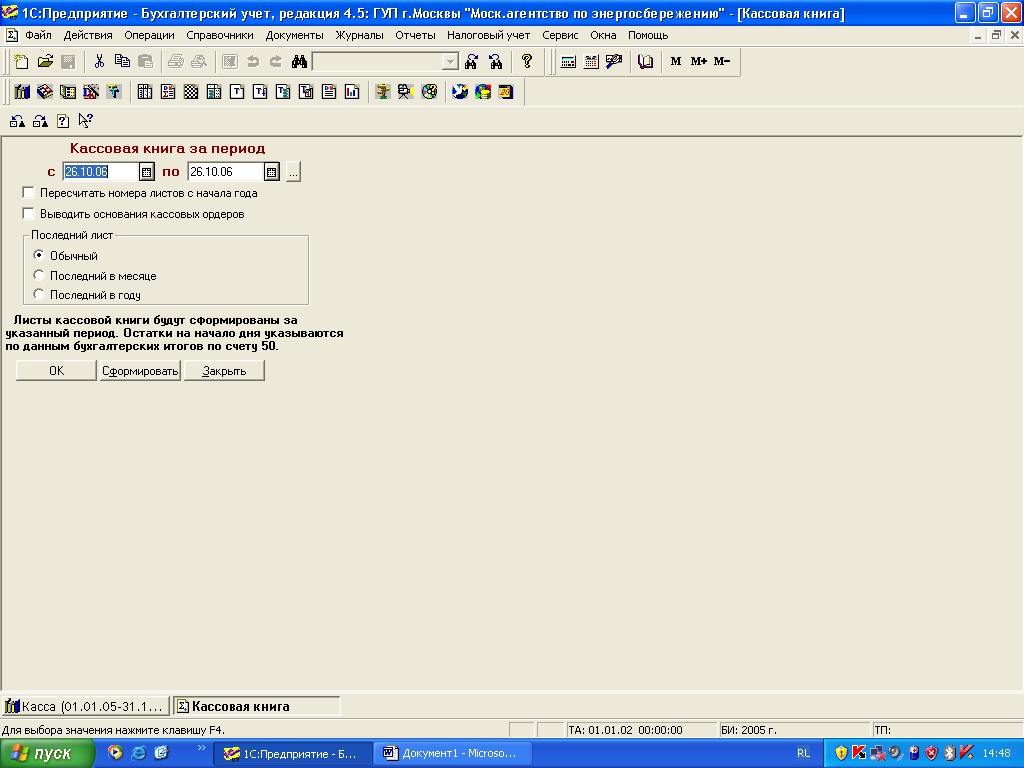Open calendar picker for the start date
The height and width of the screenshot is (768, 1024).
click(x=146, y=172)
